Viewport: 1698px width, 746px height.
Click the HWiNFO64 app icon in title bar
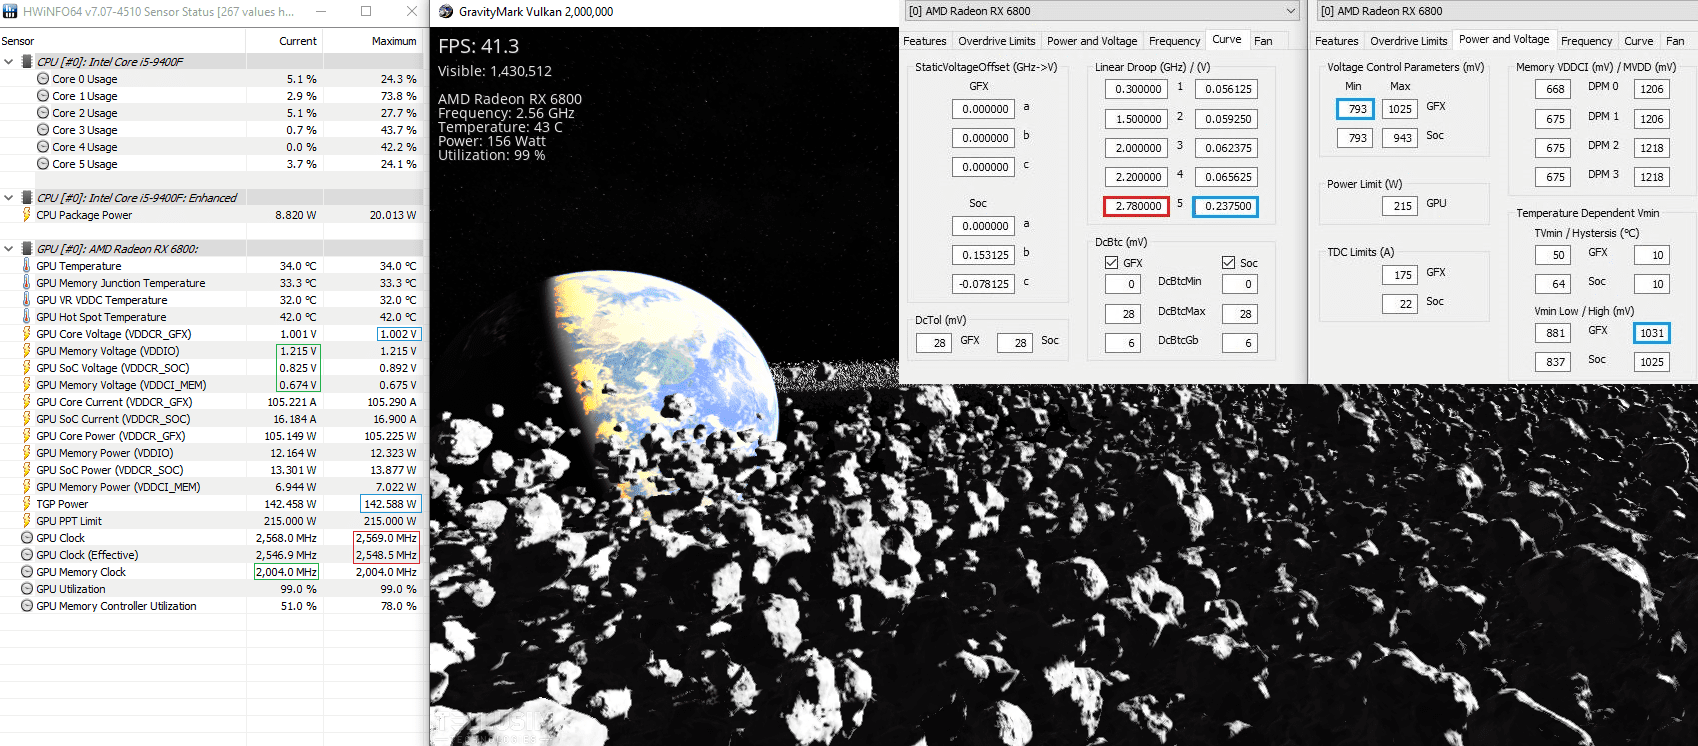click(10, 11)
